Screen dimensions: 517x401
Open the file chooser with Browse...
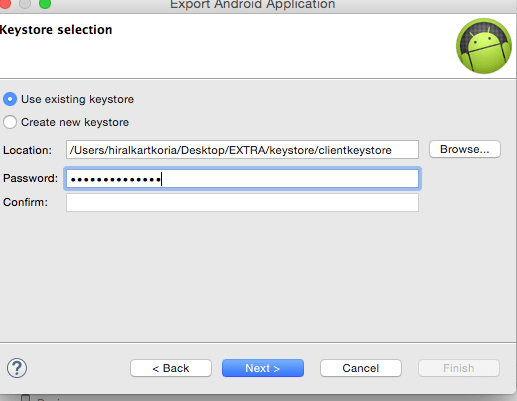click(465, 149)
